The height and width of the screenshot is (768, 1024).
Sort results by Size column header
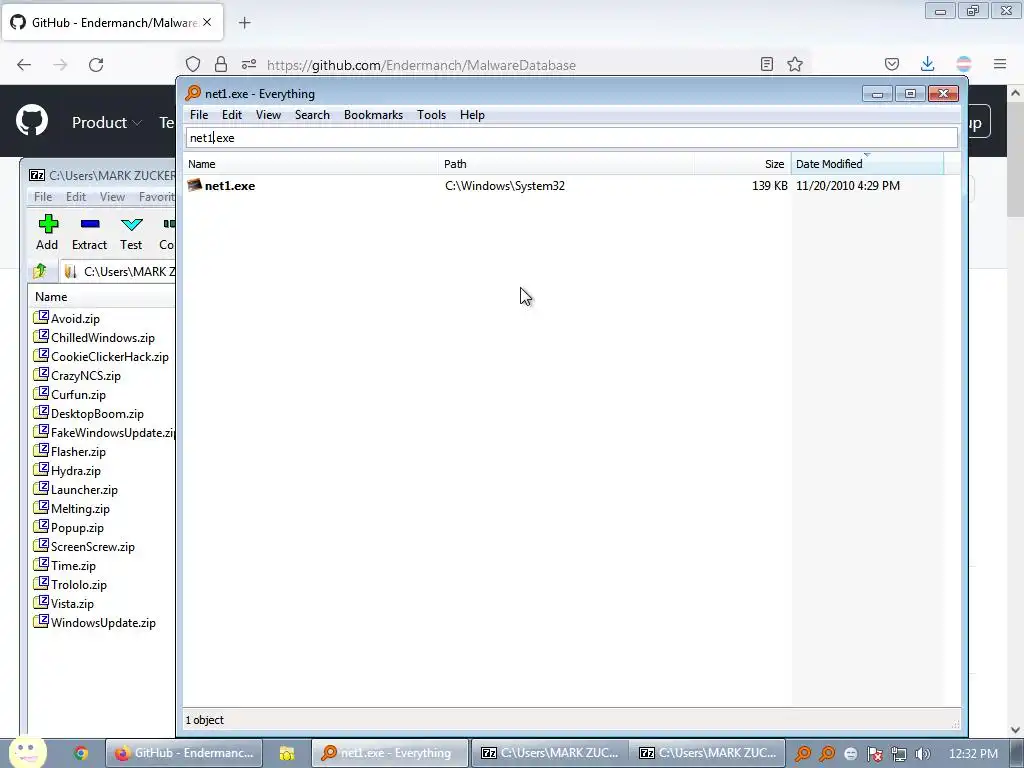tap(743, 164)
